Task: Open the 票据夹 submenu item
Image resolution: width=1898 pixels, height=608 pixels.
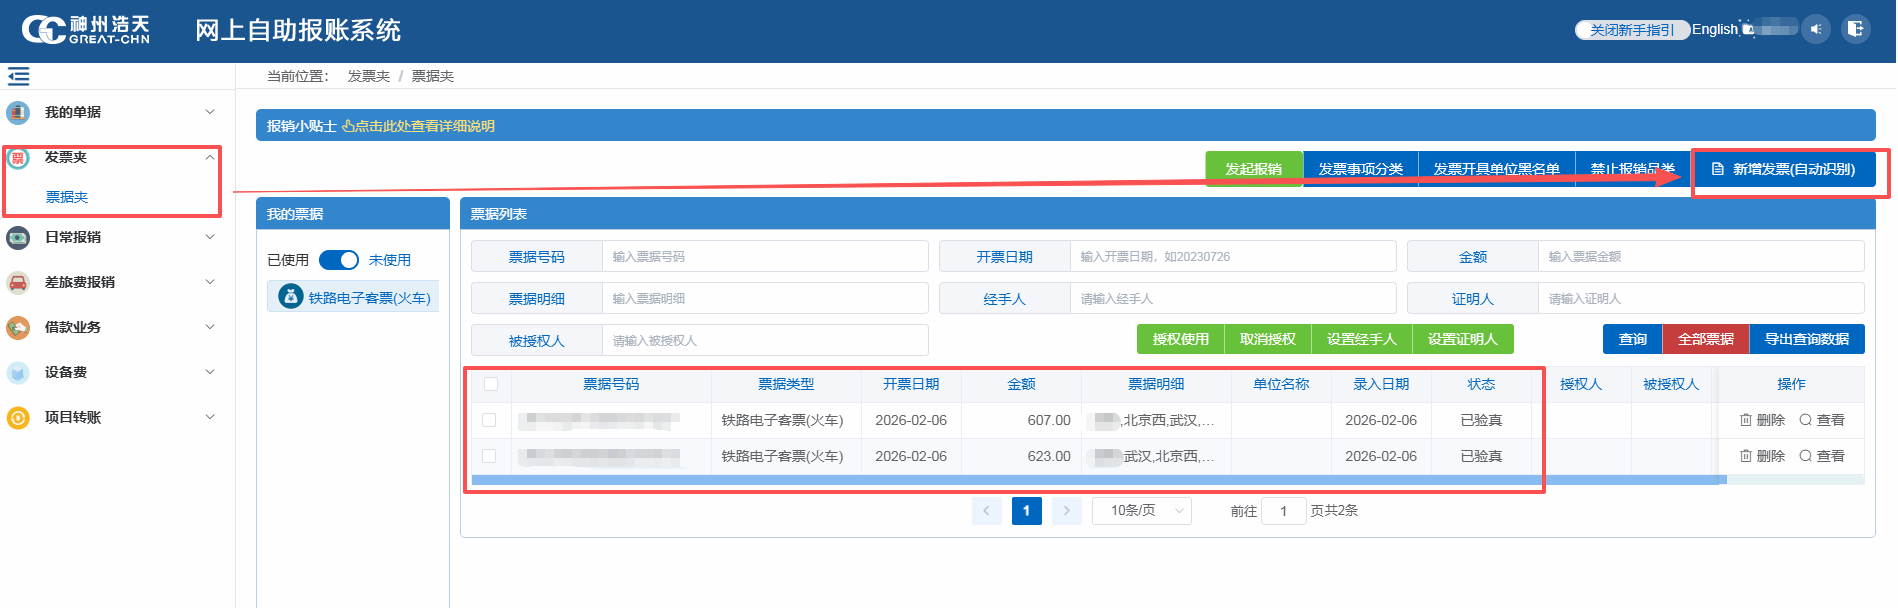Action: [x=67, y=197]
